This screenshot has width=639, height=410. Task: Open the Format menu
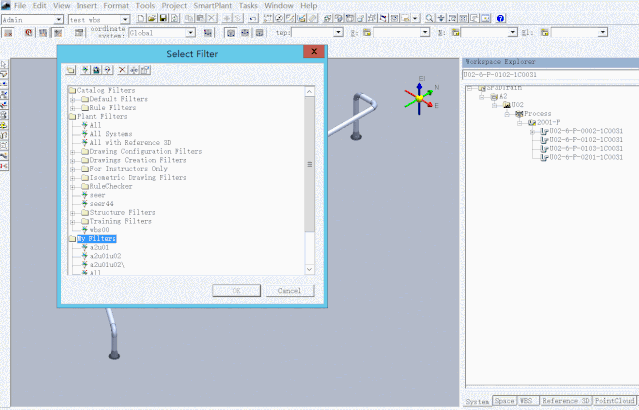(x=116, y=6)
